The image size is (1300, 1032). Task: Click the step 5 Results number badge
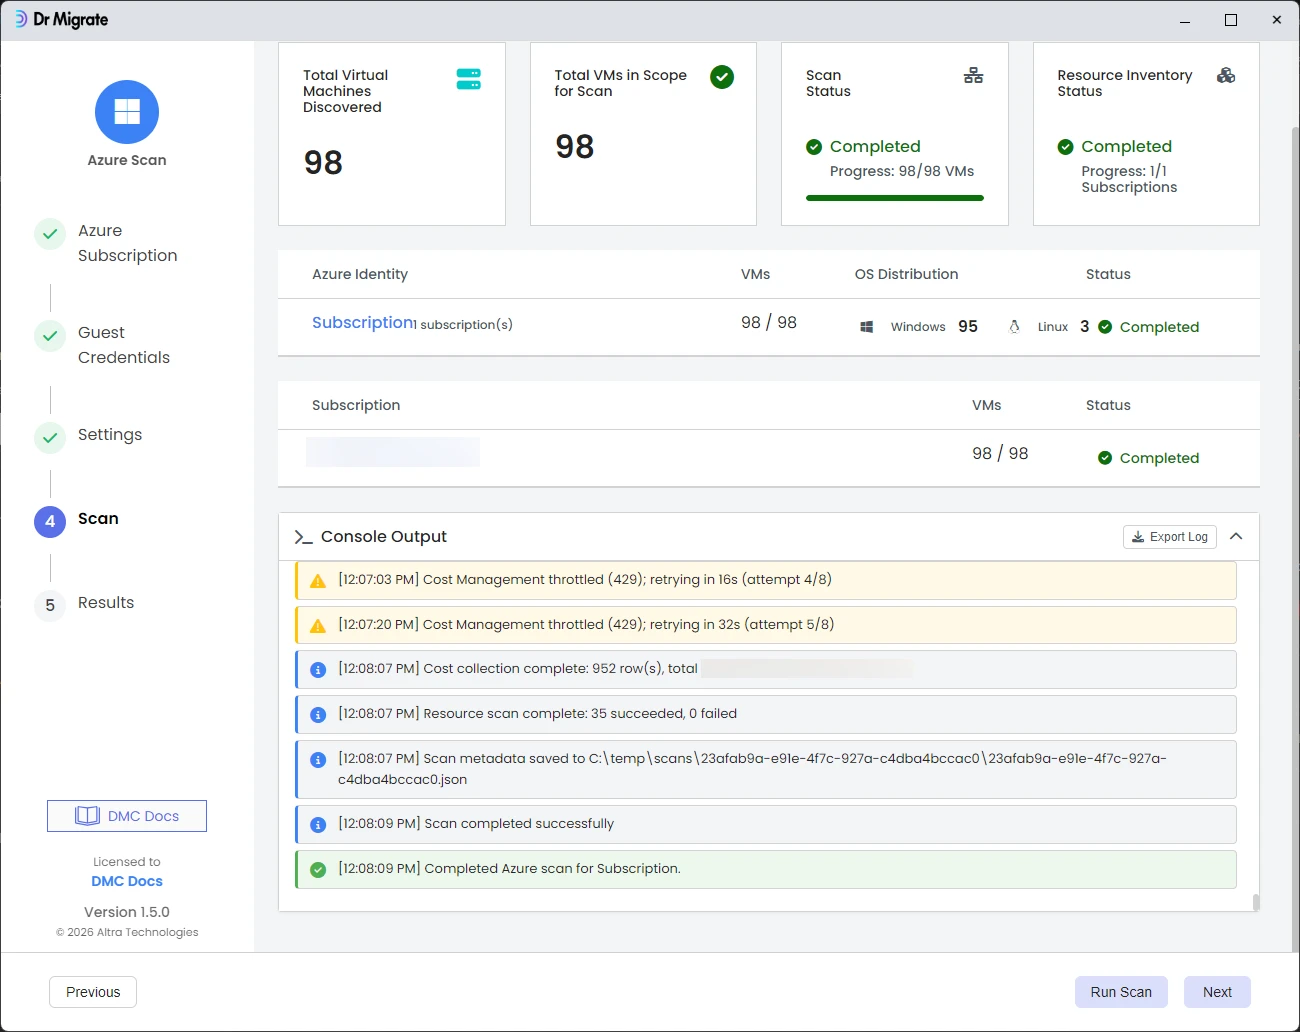[x=50, y=606]
